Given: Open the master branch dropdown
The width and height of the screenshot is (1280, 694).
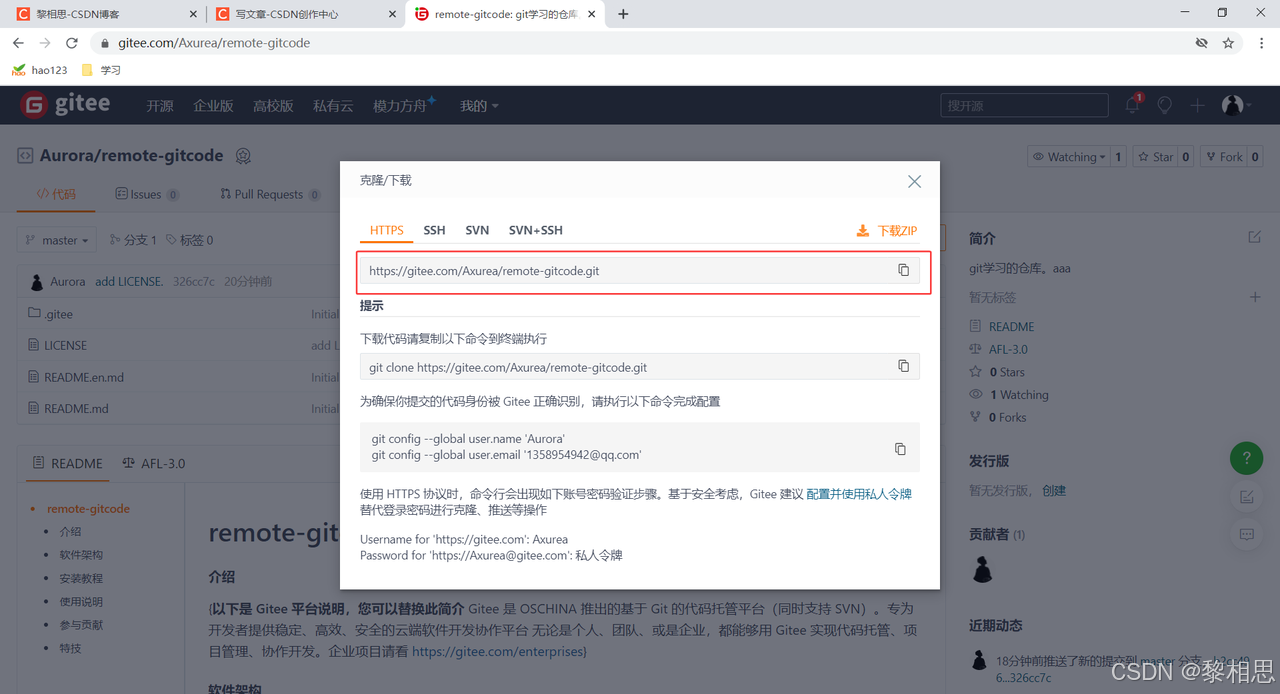Looking at the screenshot, I should 58,240.
